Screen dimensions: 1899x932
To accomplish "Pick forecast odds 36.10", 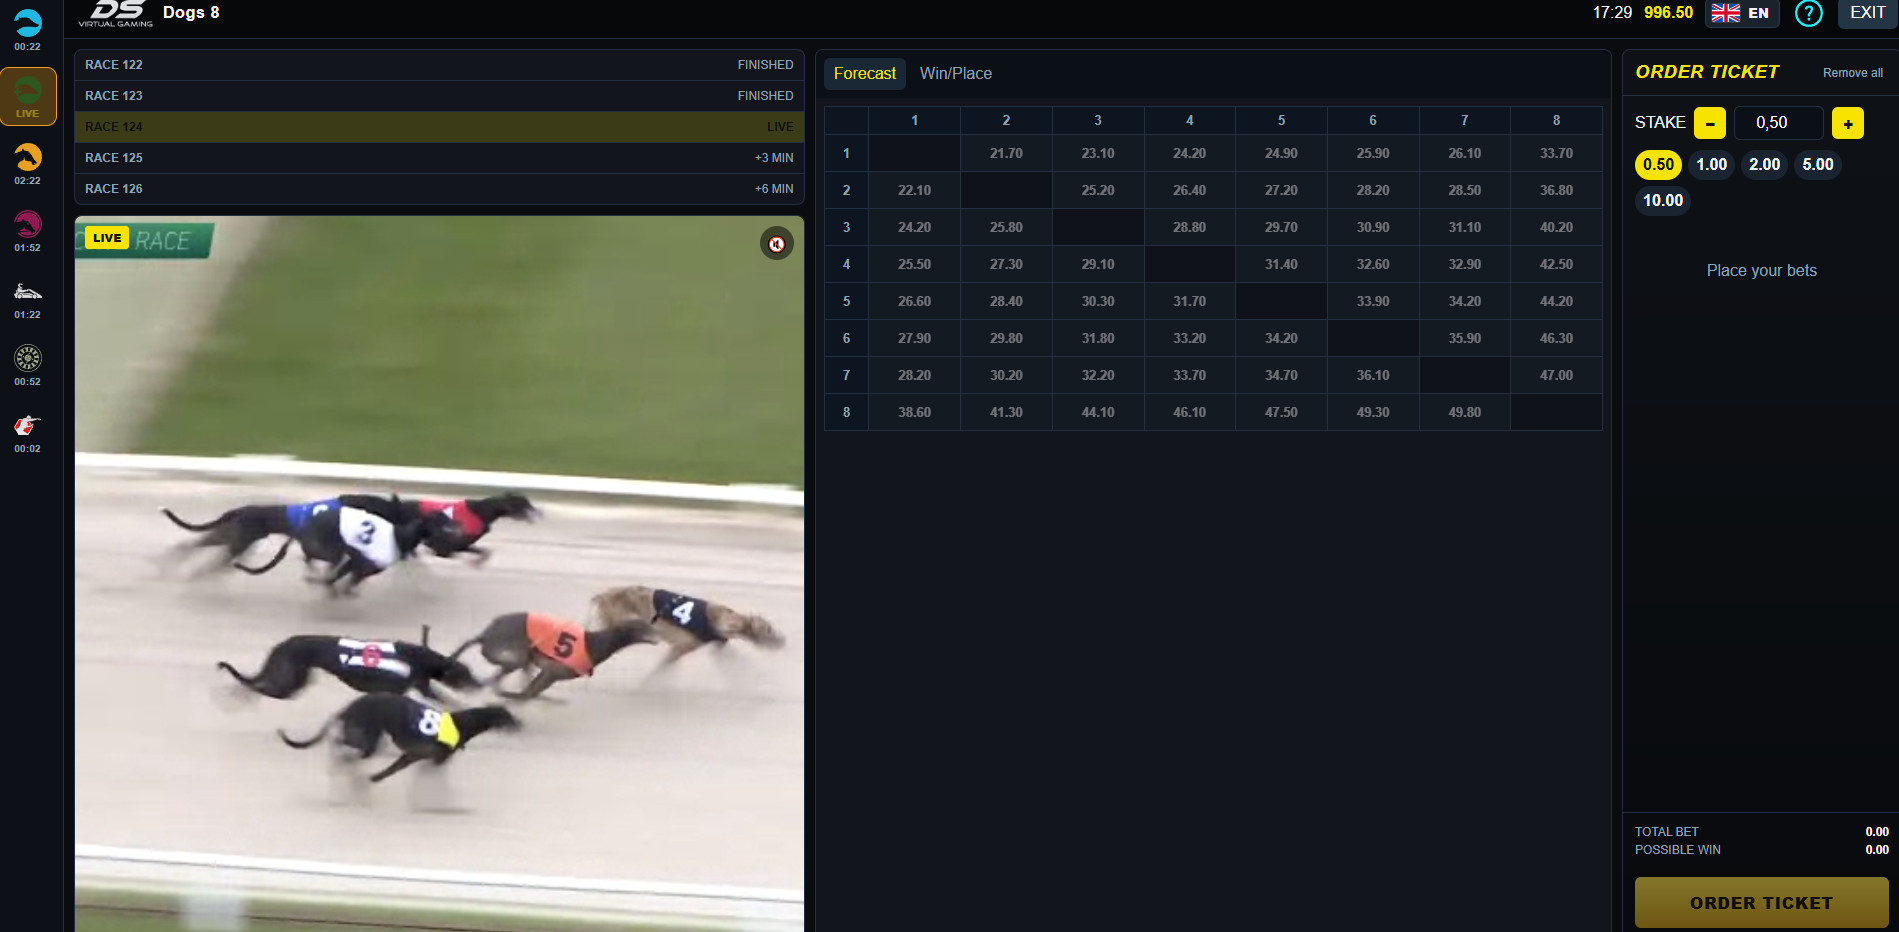I will click(1373, 376).
